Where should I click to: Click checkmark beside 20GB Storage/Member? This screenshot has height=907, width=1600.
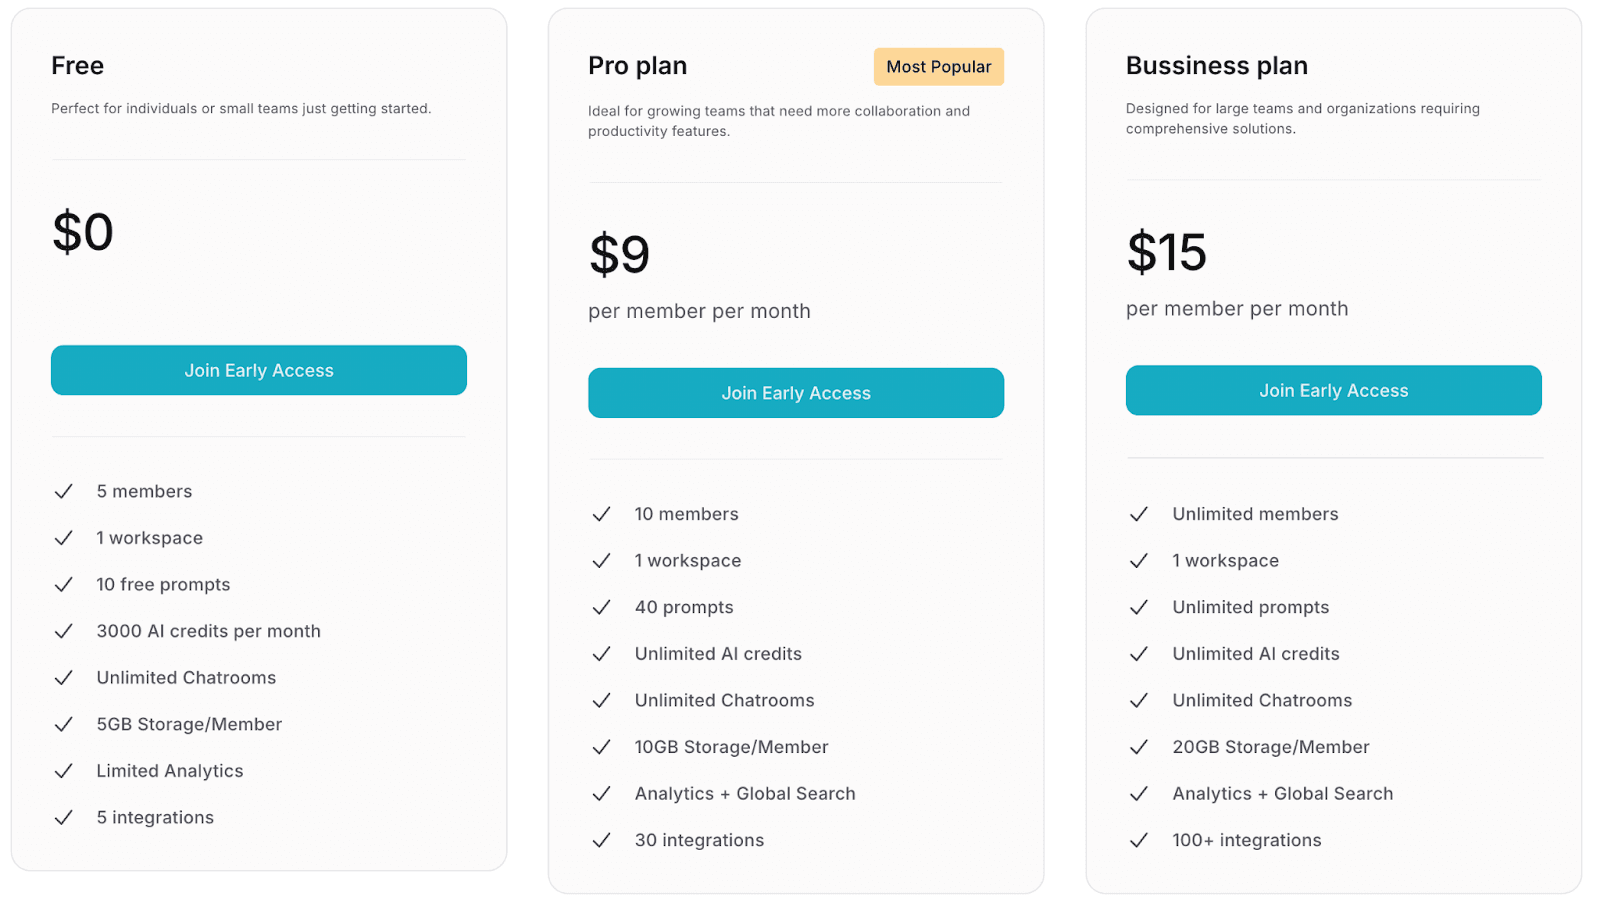(1138, 747)
